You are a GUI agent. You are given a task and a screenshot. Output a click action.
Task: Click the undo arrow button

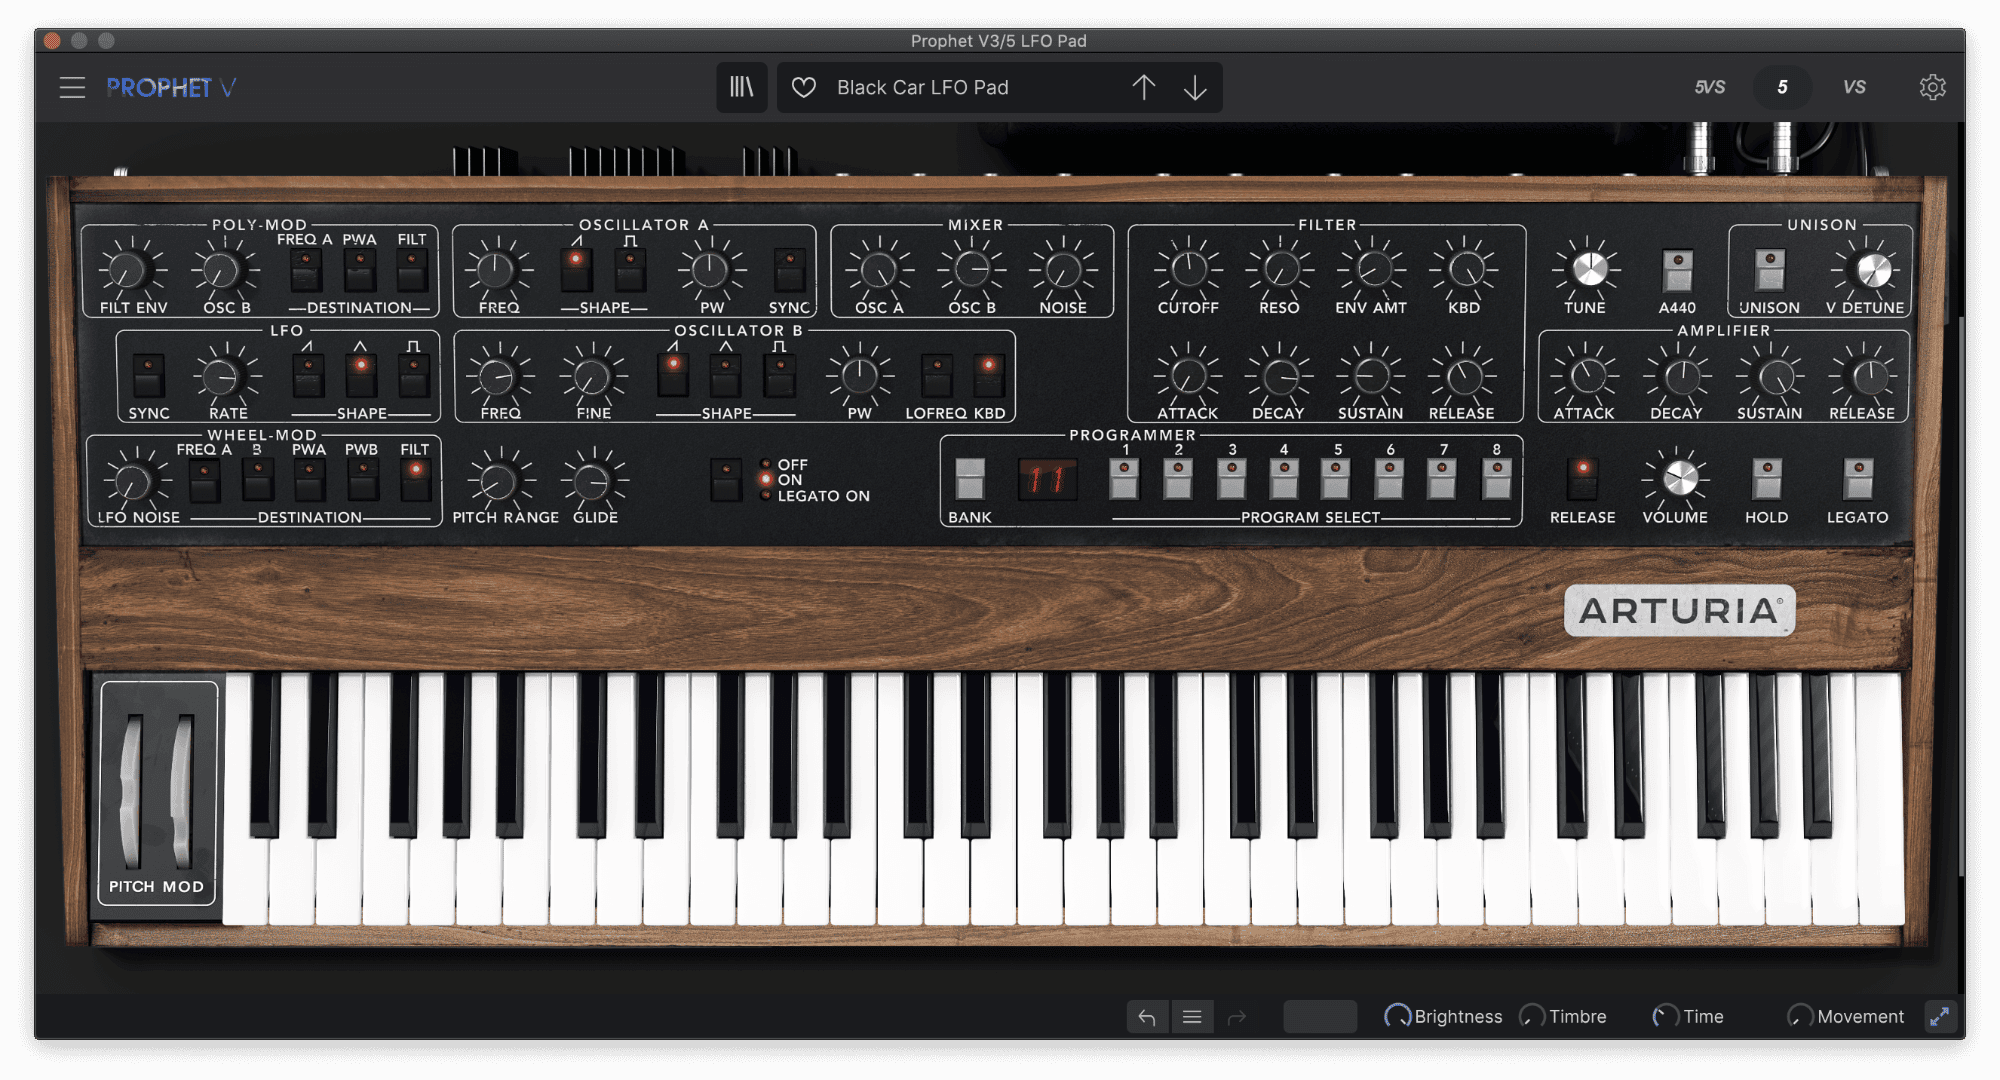1147,1017
